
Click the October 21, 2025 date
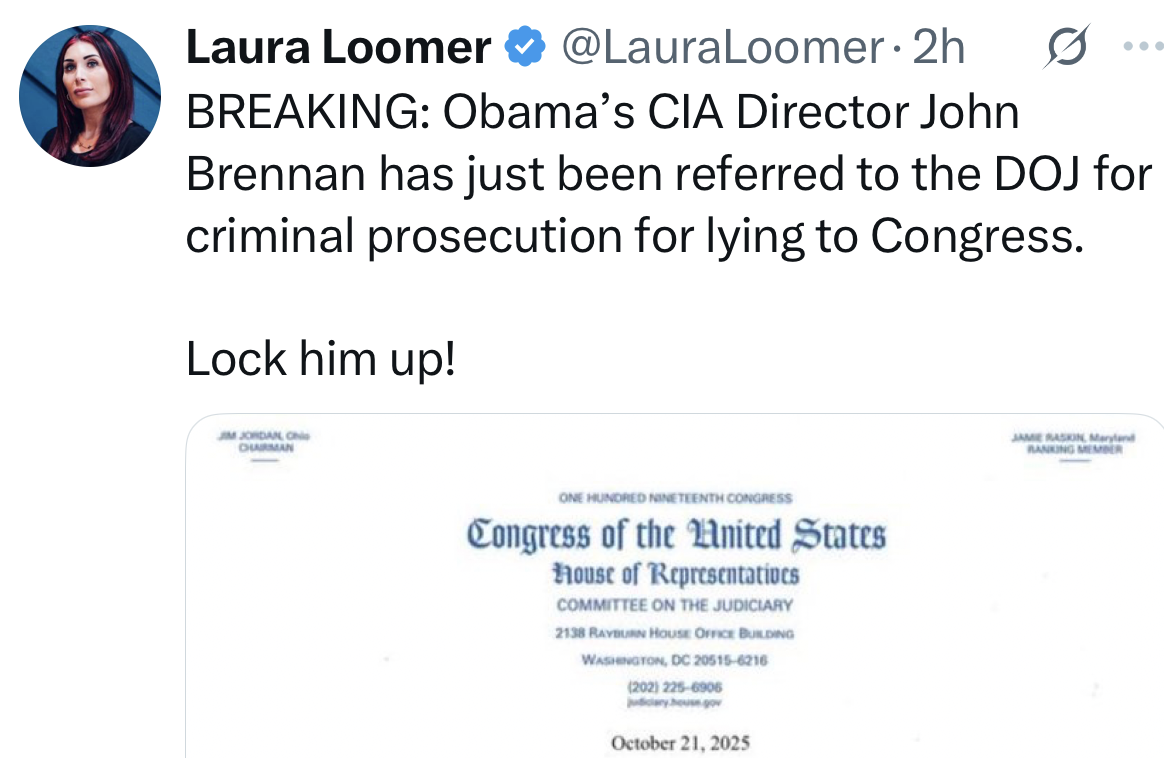coord(680,742)
